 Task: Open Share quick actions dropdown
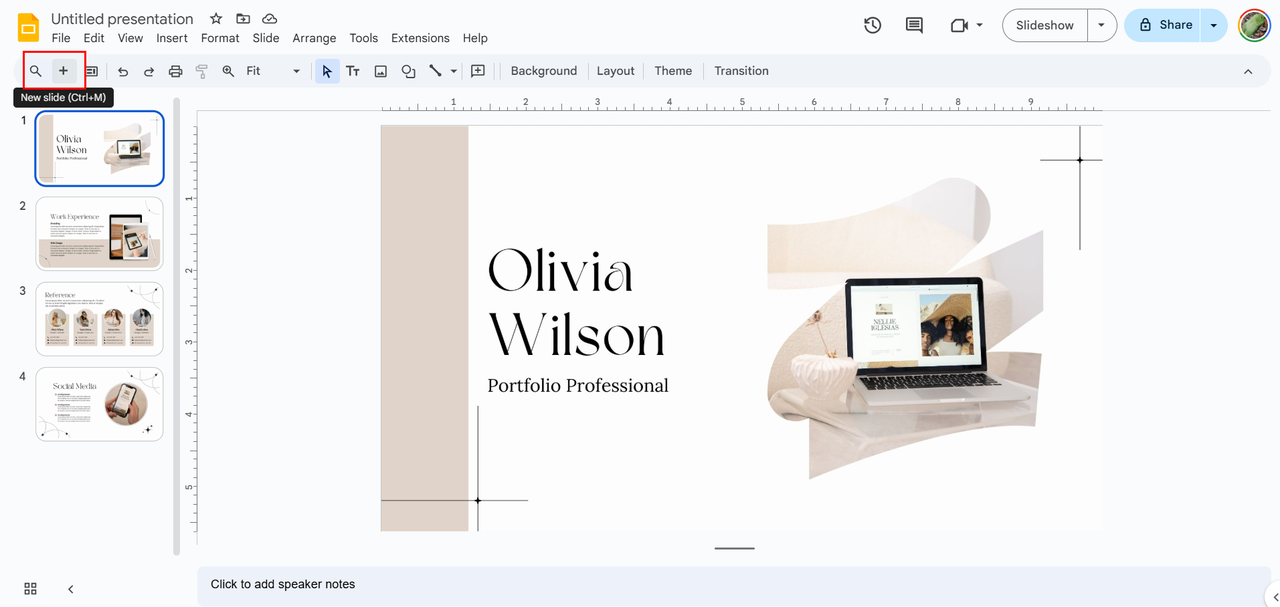pyautogui.click(x=1214, y=25)
